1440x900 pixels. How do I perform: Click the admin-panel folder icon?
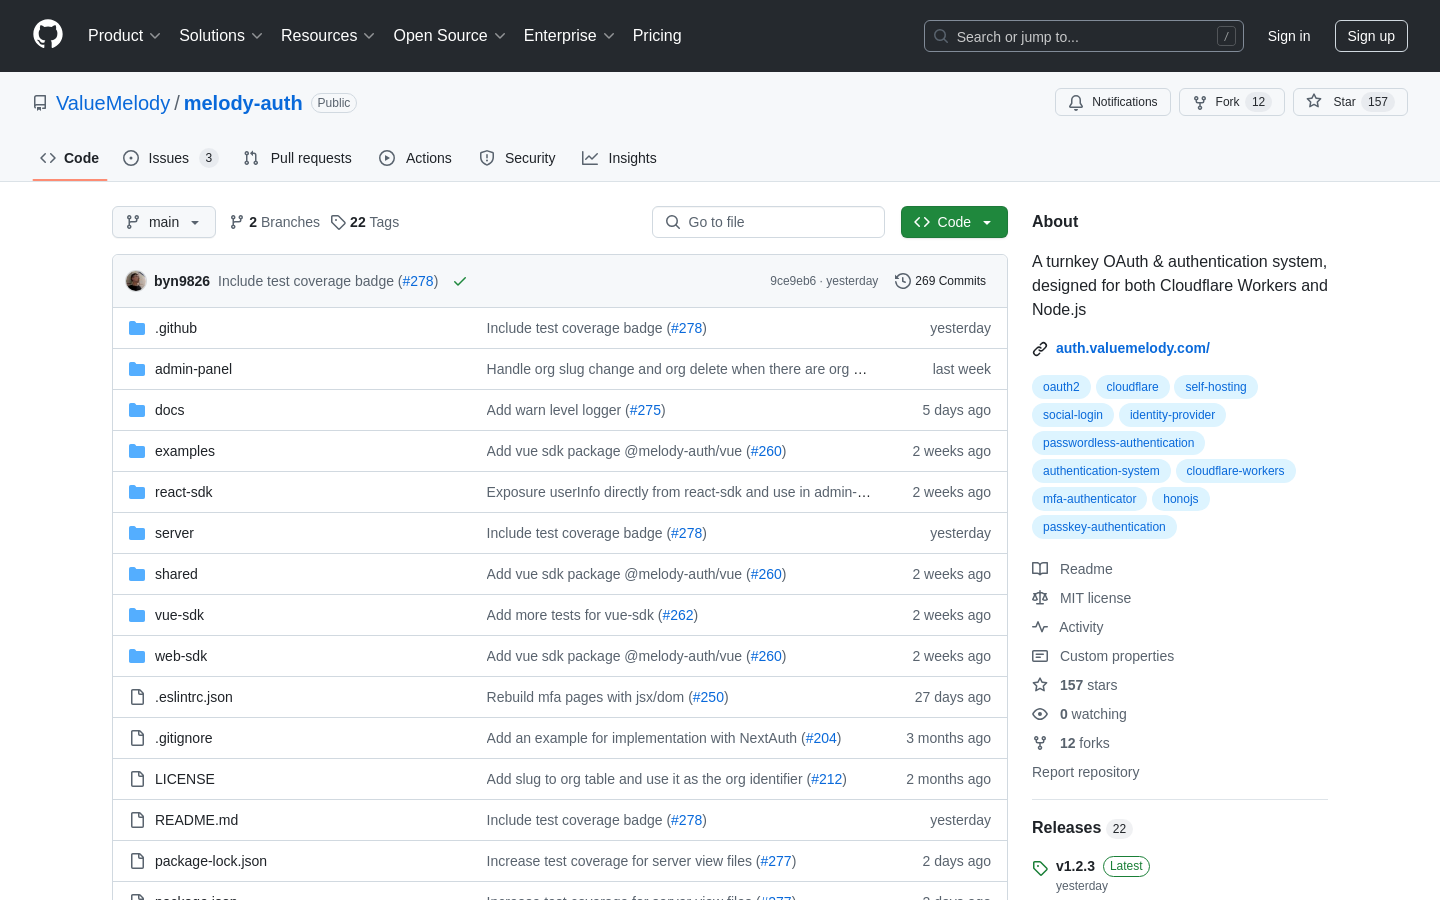137,369
